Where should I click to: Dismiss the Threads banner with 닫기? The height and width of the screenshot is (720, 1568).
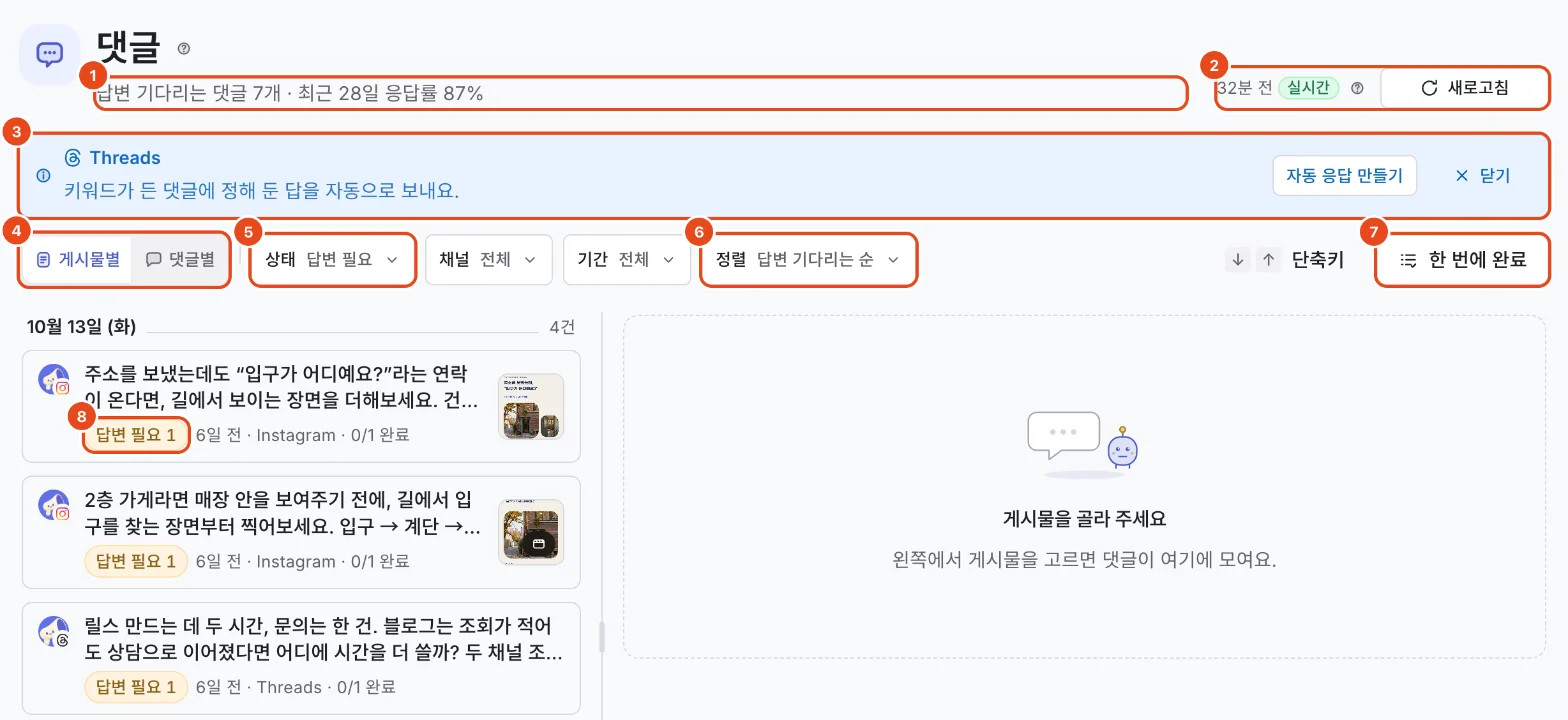(1482, 175)
